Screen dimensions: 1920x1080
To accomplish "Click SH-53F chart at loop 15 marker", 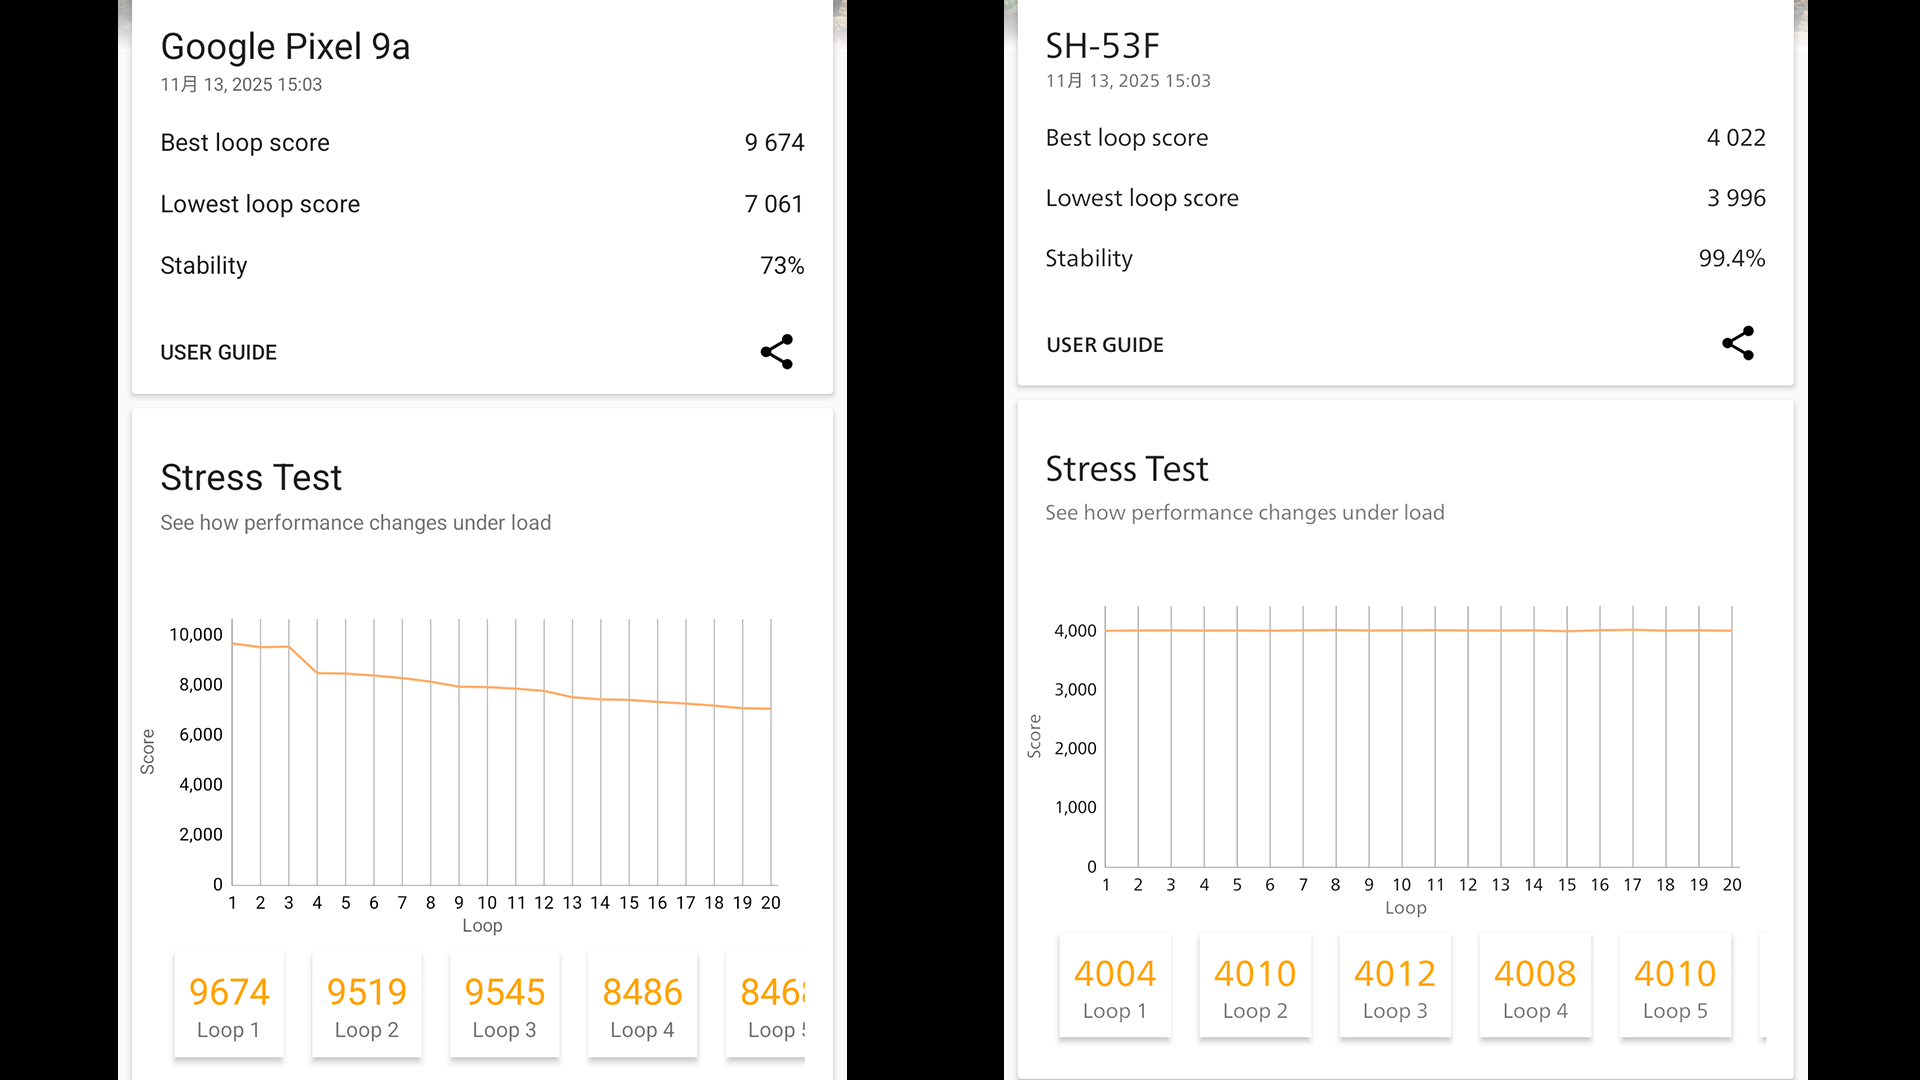I will coord(1567,632).
